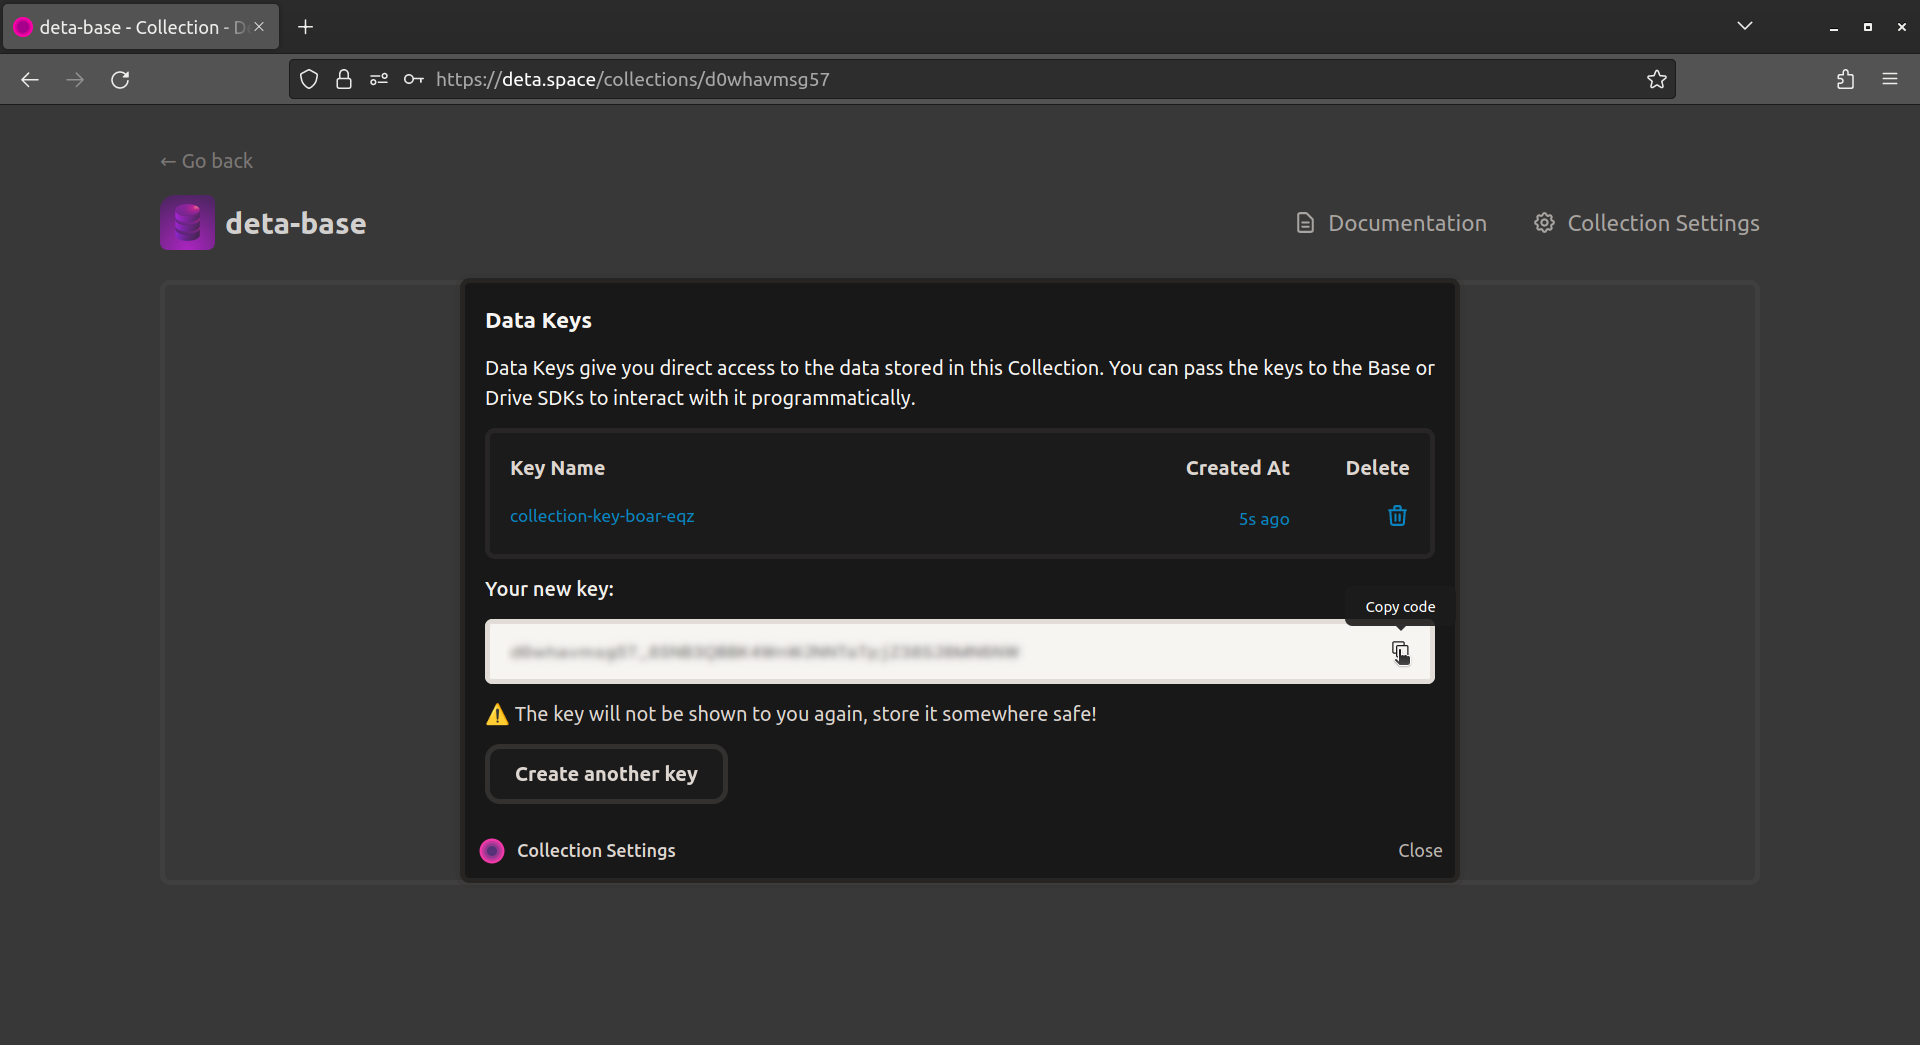
Task: Close the deta-base Collection tab
Action: (259, 27)
